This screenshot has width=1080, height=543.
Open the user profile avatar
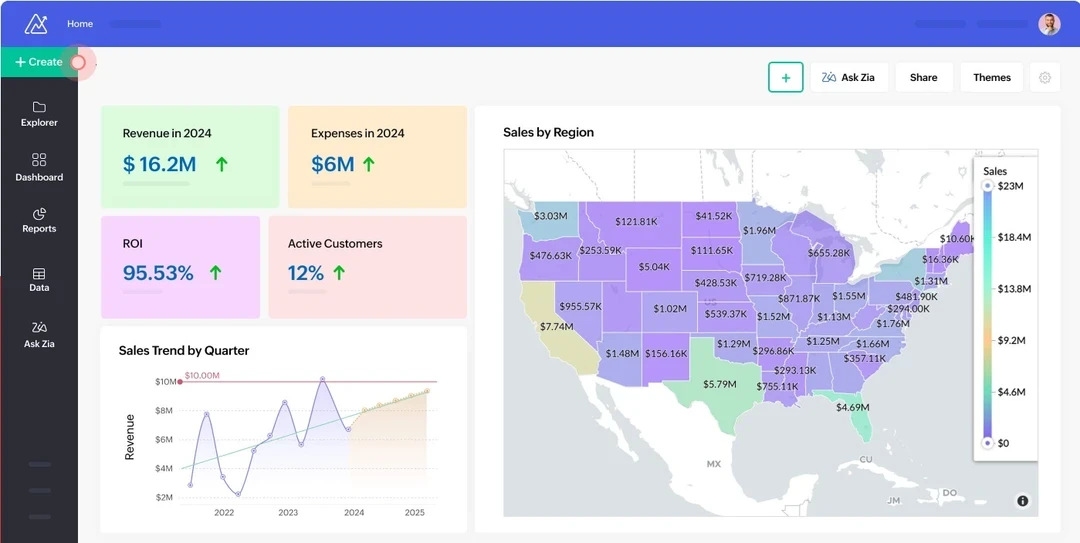coord(1049,24)
